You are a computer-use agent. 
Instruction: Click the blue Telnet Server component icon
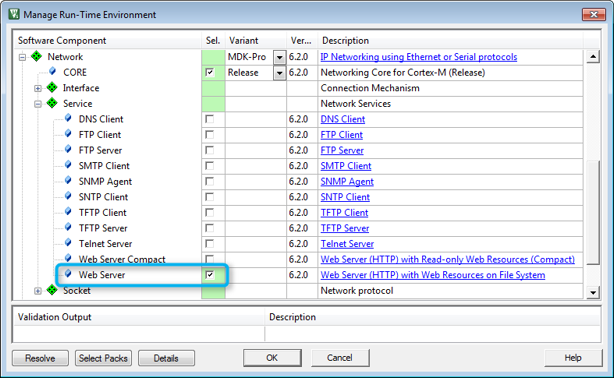pos(68,242)
